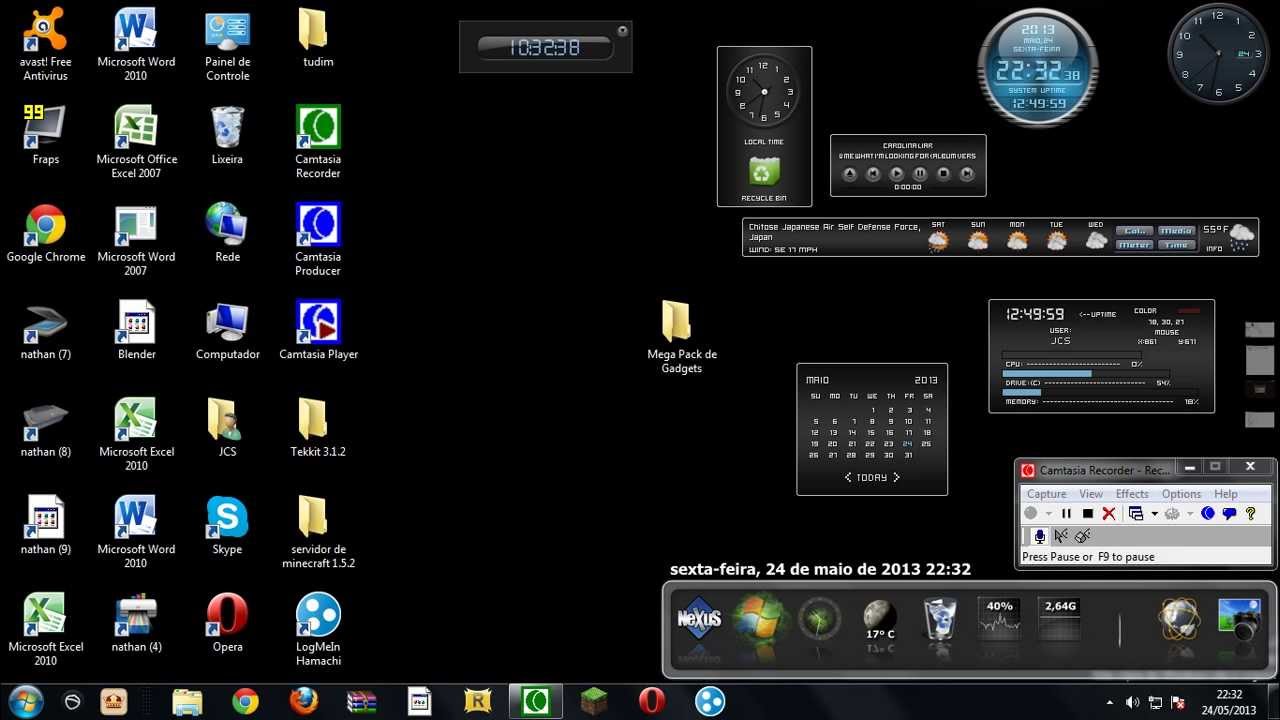This screenshot has height=720, width=1280.
Task: Click the volume speaker icon in system tray
Action: pos(1132,702)
